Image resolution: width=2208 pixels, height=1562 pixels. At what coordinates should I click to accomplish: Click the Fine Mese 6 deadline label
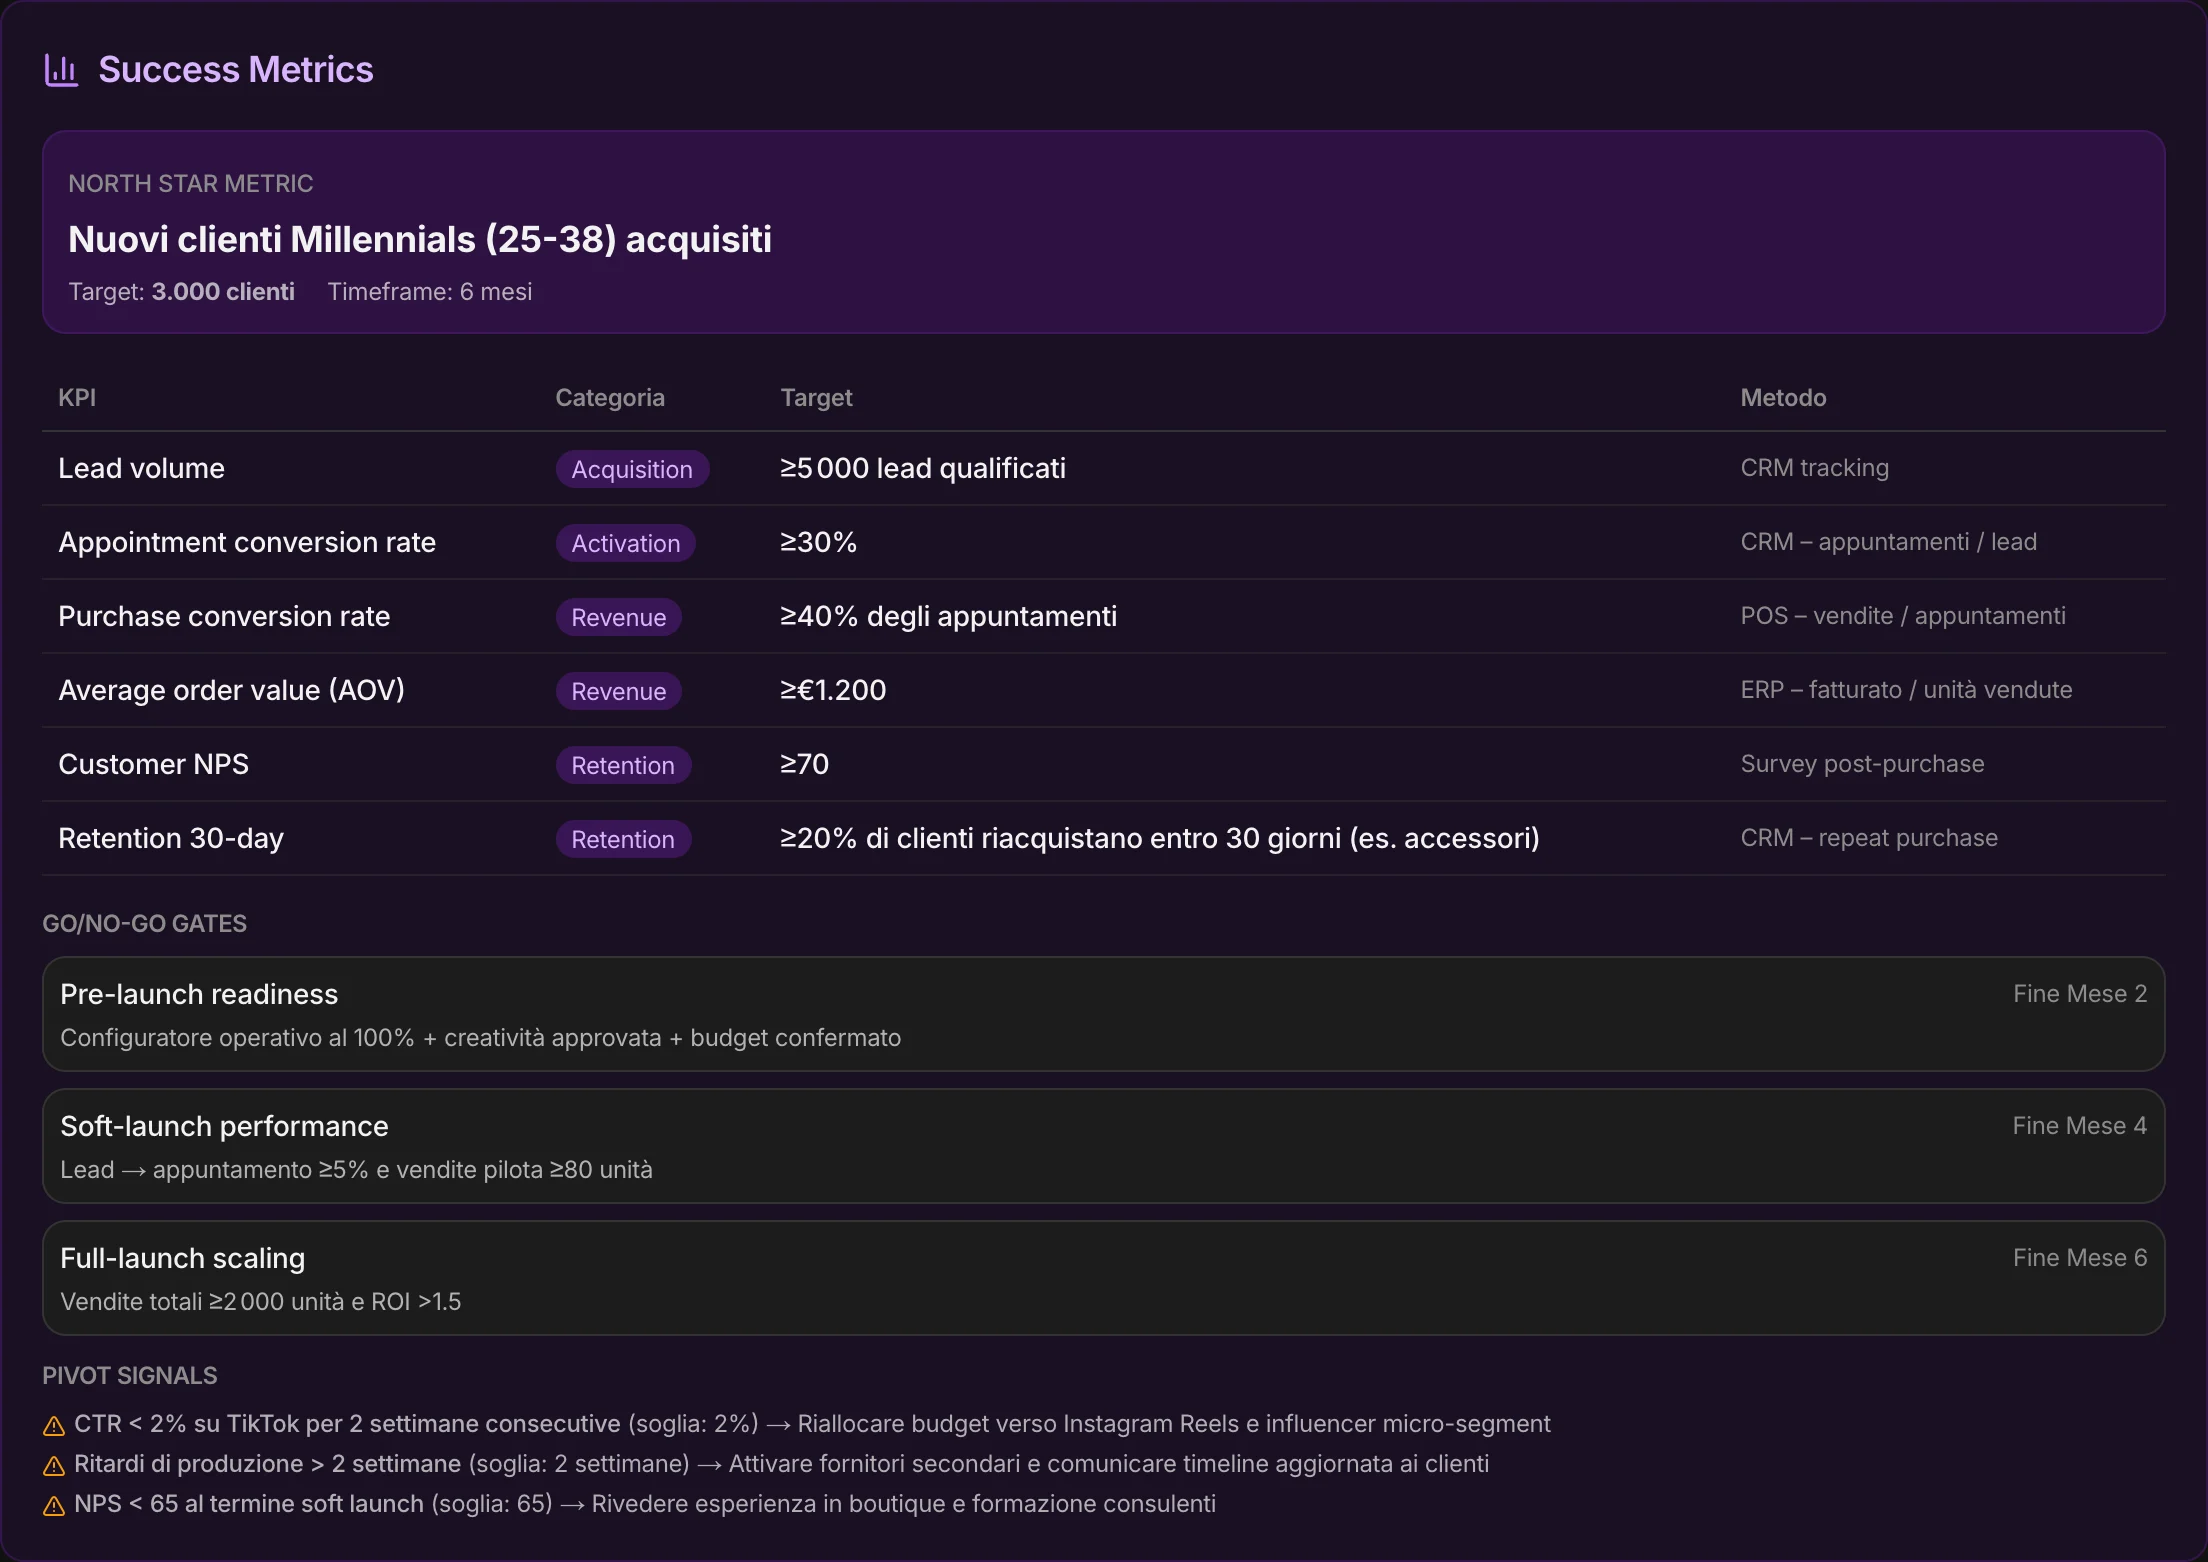coord(2080,1258)
